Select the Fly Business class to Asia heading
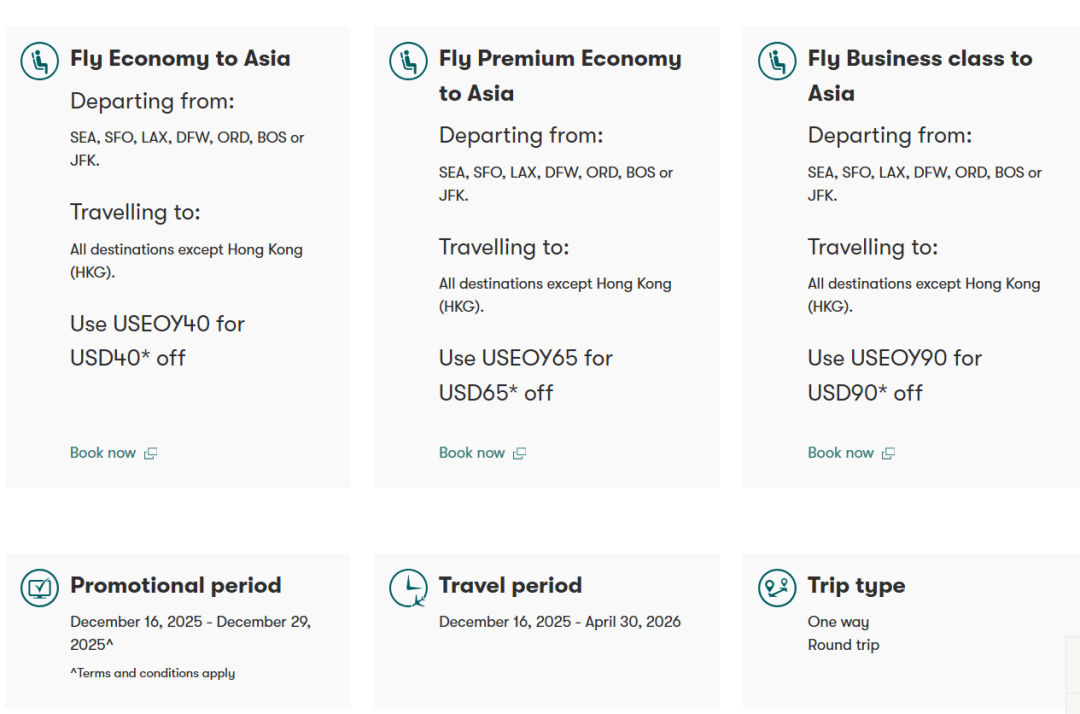 tap(919, 75)
